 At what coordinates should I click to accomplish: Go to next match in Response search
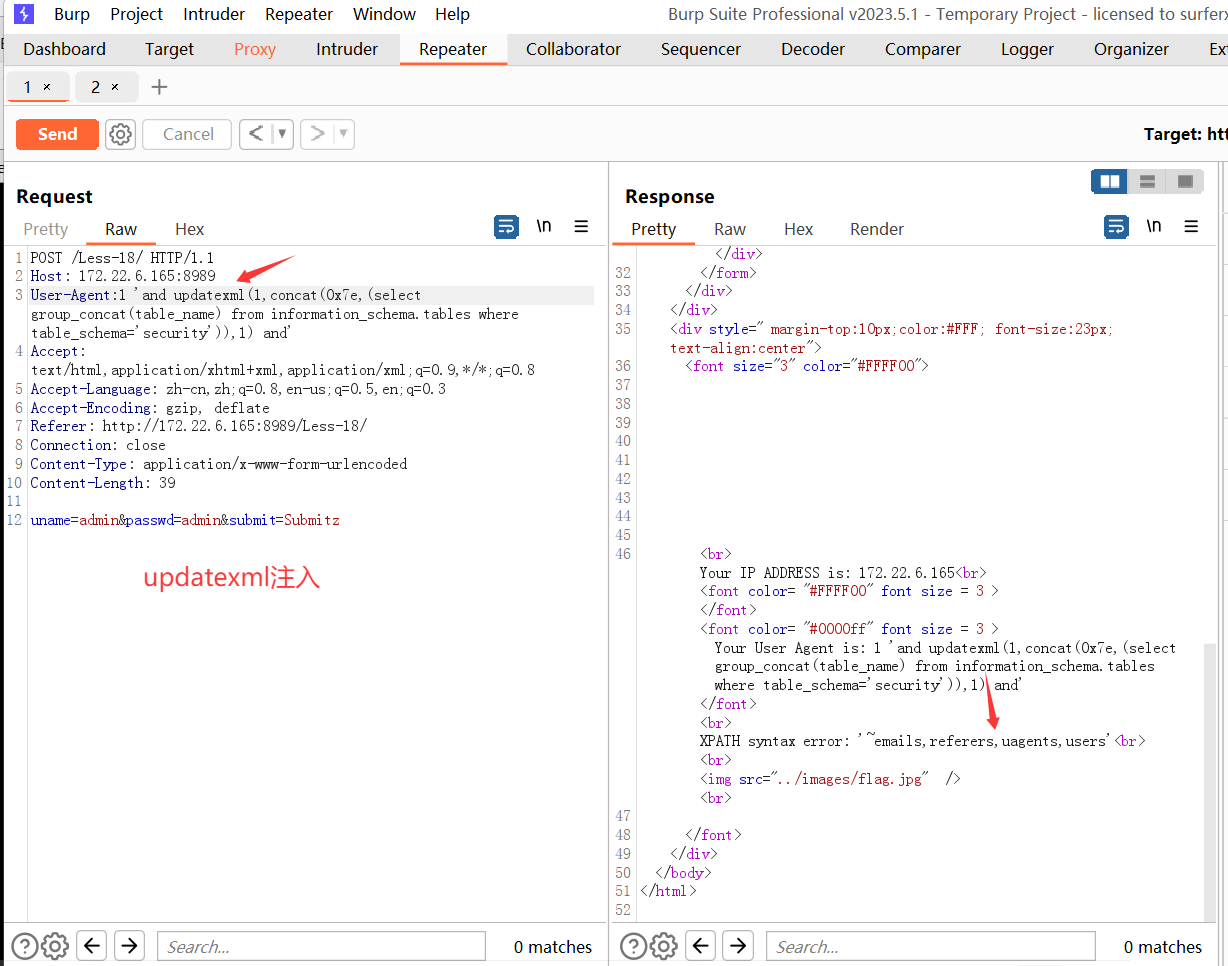pyautogui.click(x=738, y=945)
